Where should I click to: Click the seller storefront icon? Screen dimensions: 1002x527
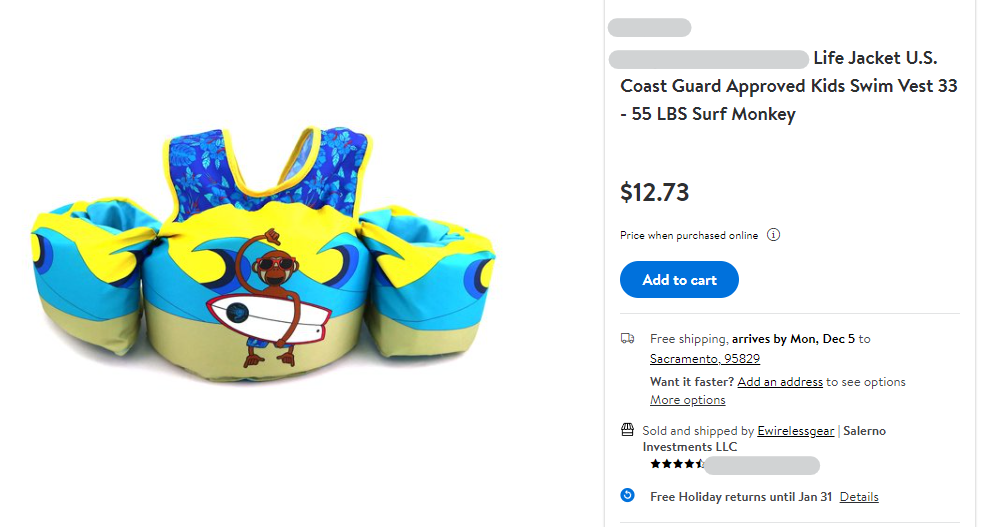tap(627, 431)
